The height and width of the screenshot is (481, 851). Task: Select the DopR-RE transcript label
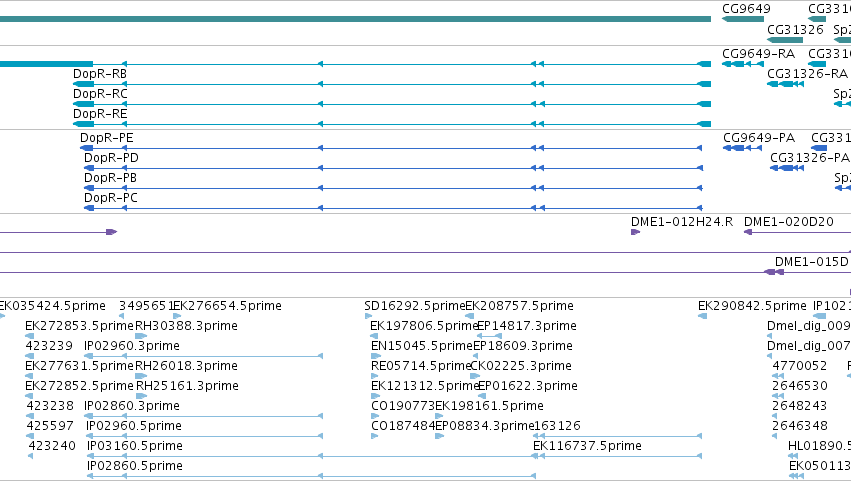click(x=100, y=114)
